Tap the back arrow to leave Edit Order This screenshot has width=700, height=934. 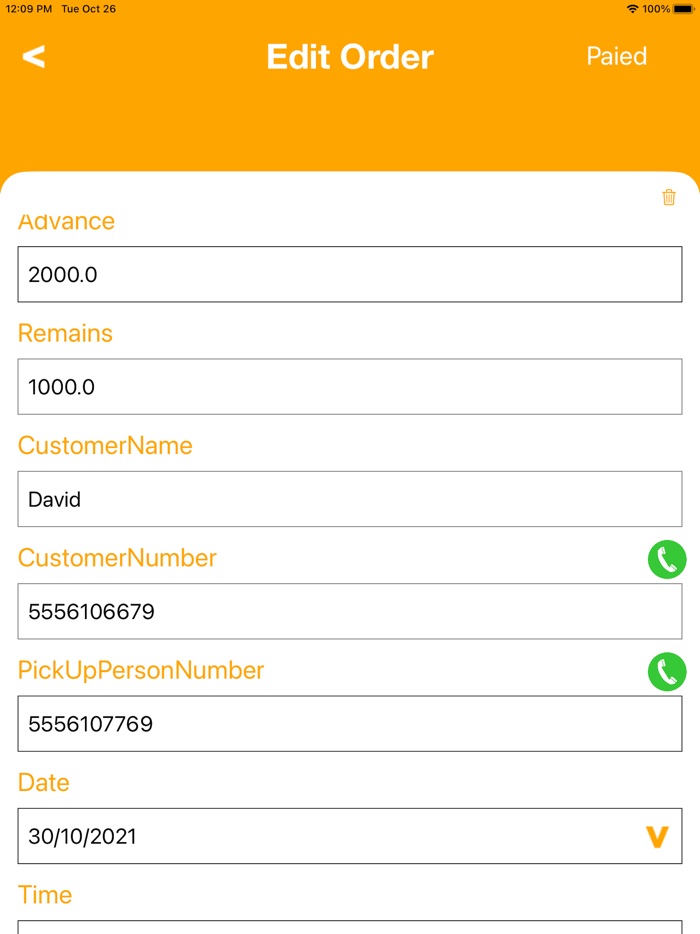33,56
